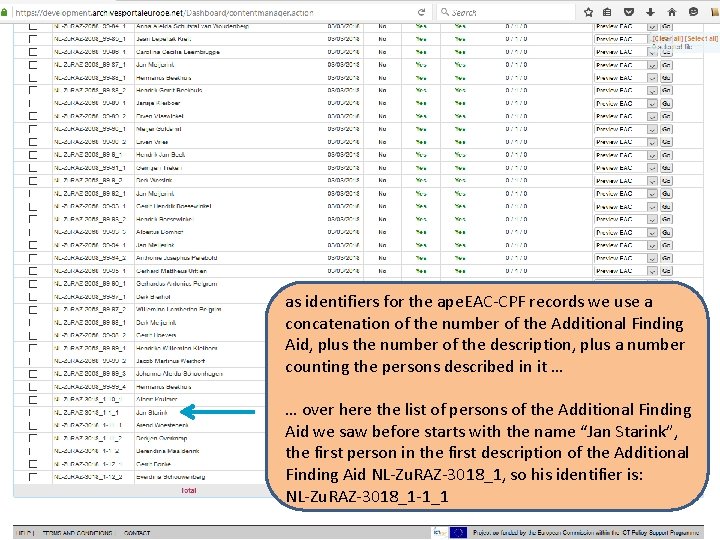720x540 pixels.
Task: Click the Total label below the table
Action: point(189,490)
